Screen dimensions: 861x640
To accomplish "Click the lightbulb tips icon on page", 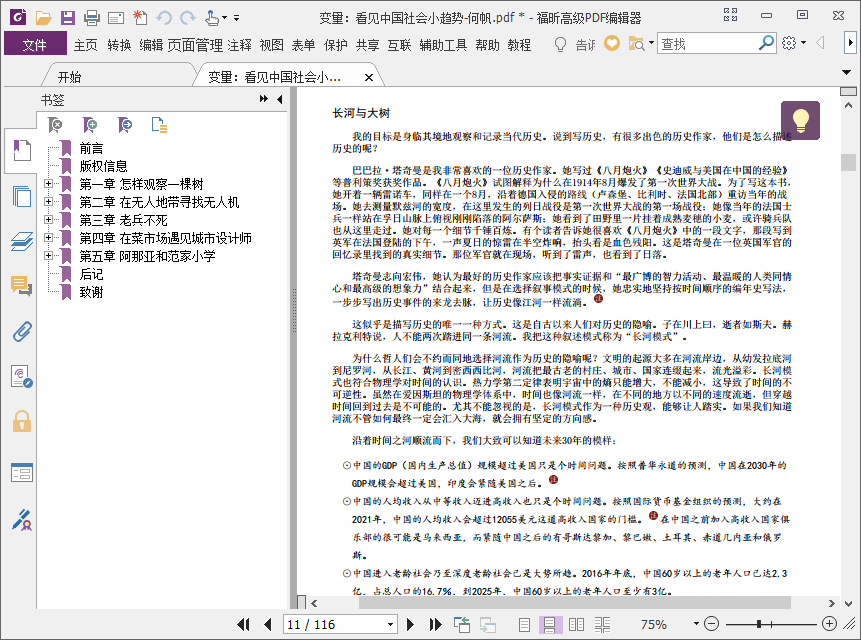I will click(800, 120).
